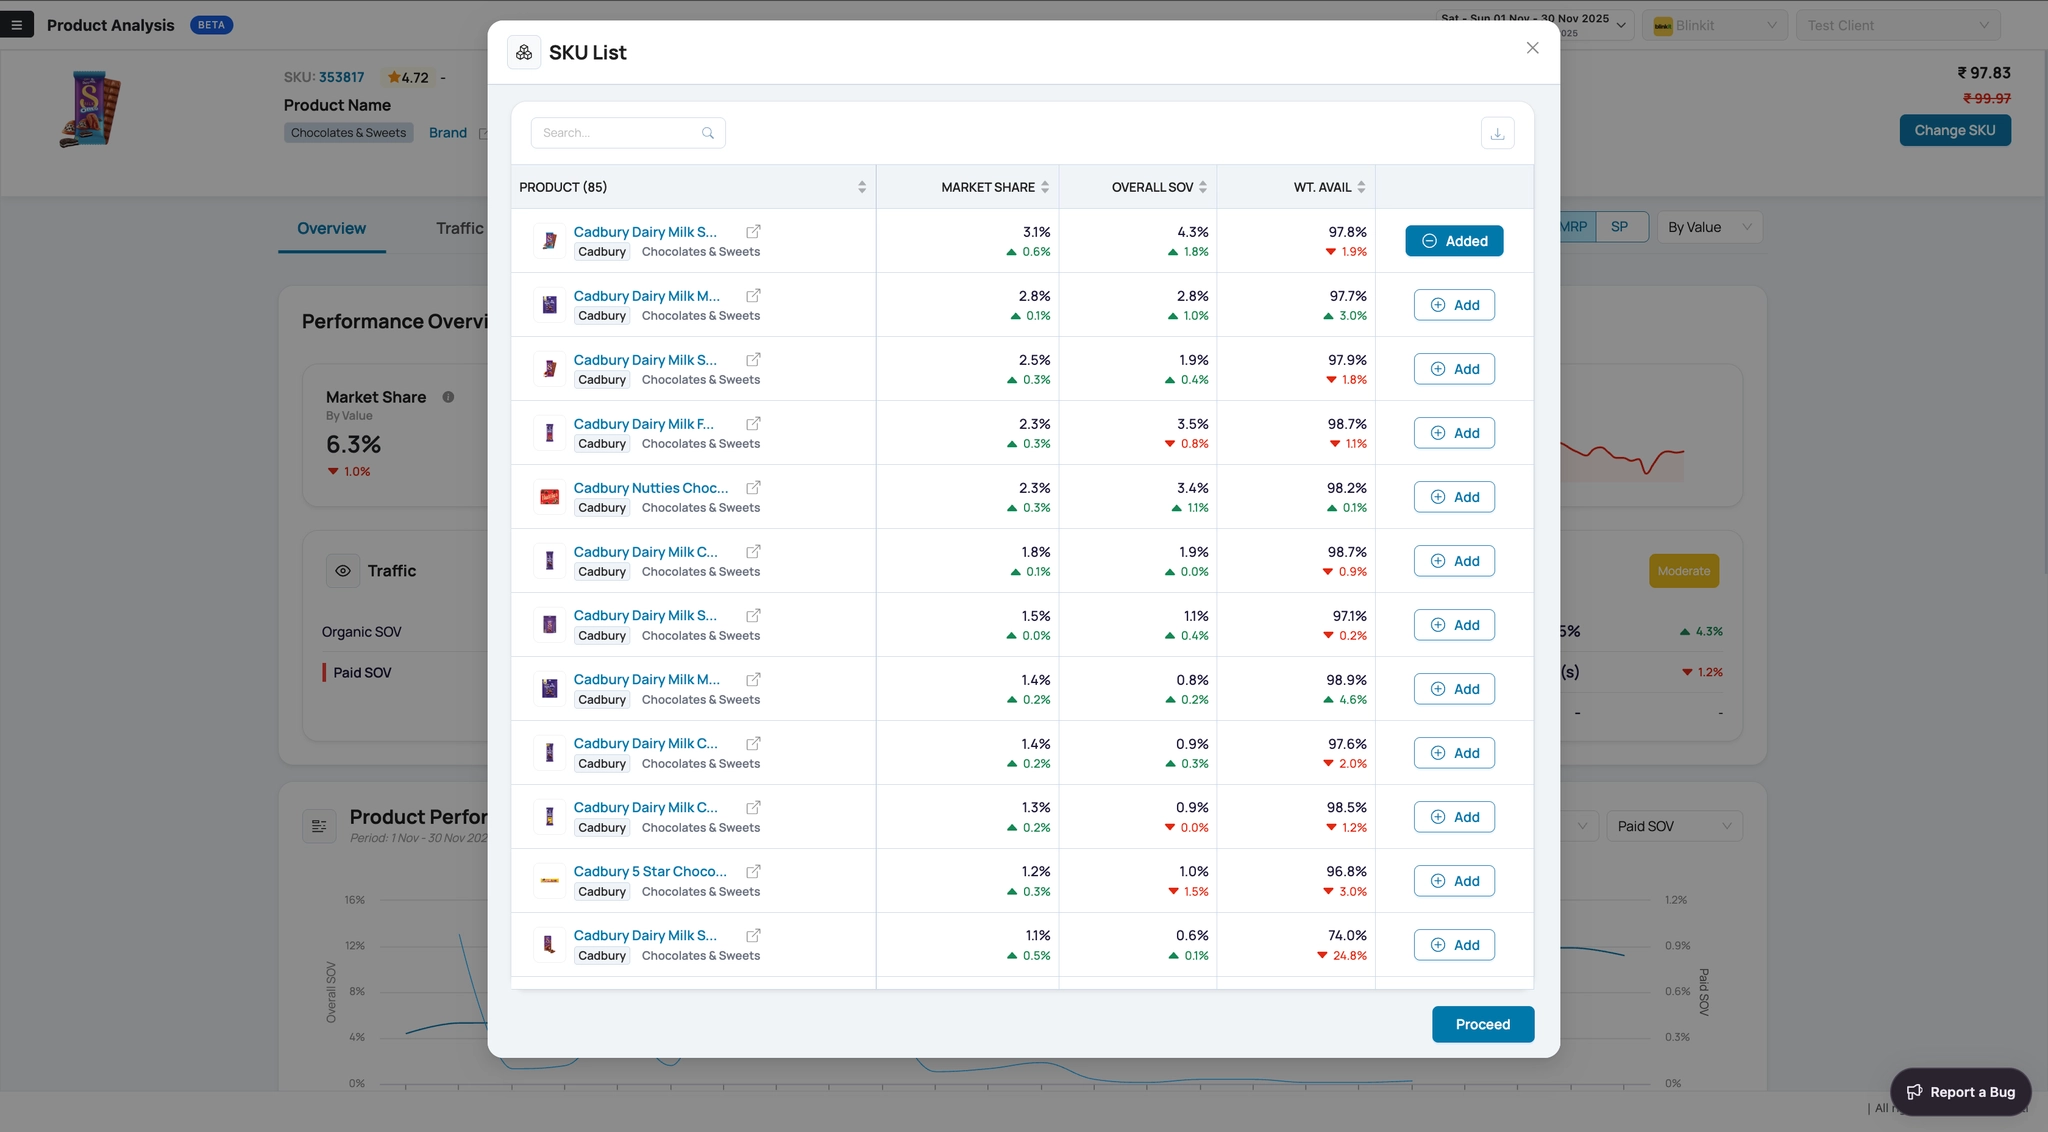
Task: Open external link for 2.8% market share product
Action: click(753, 296)
